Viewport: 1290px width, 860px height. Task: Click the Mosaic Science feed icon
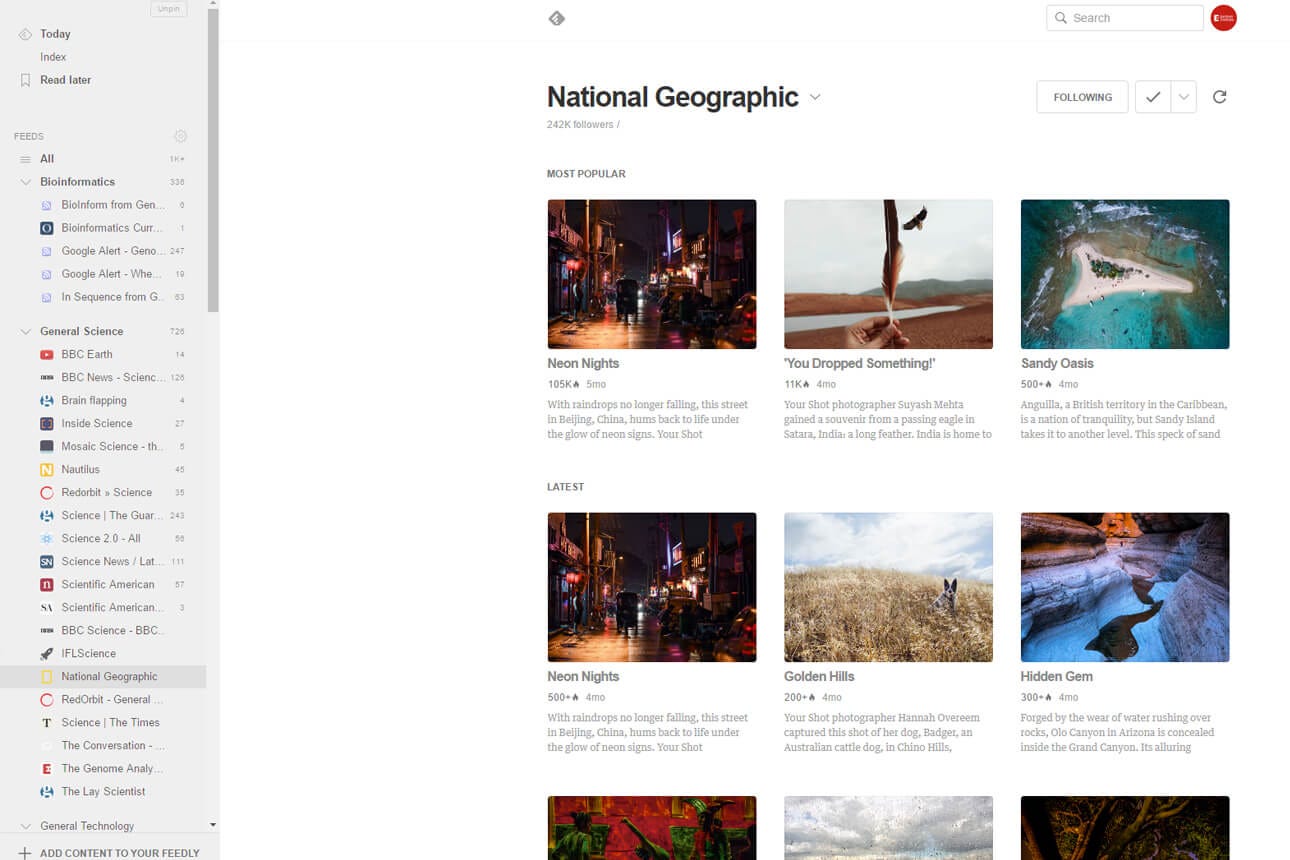tap(46, 446)
